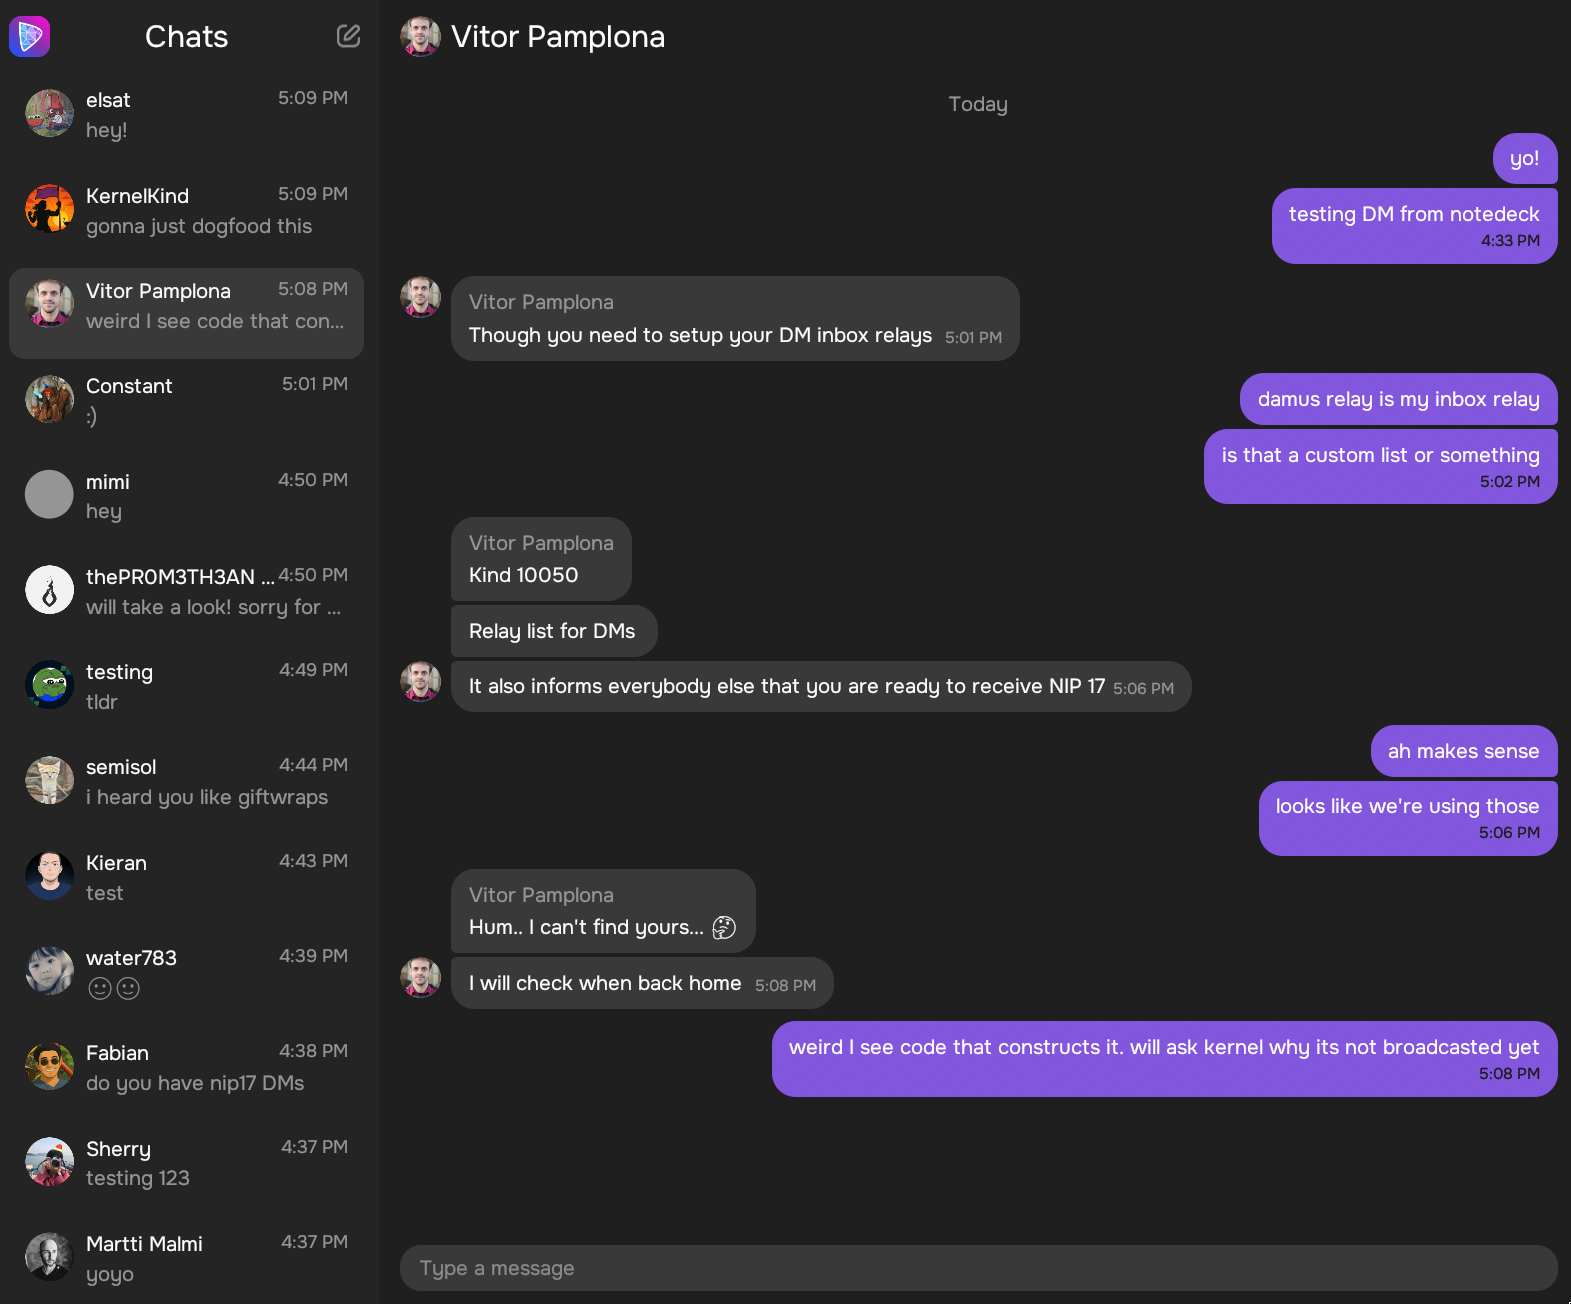Click KernelKind's avatar in chat list
1571x1304 pixels.
tap(49, 209)
